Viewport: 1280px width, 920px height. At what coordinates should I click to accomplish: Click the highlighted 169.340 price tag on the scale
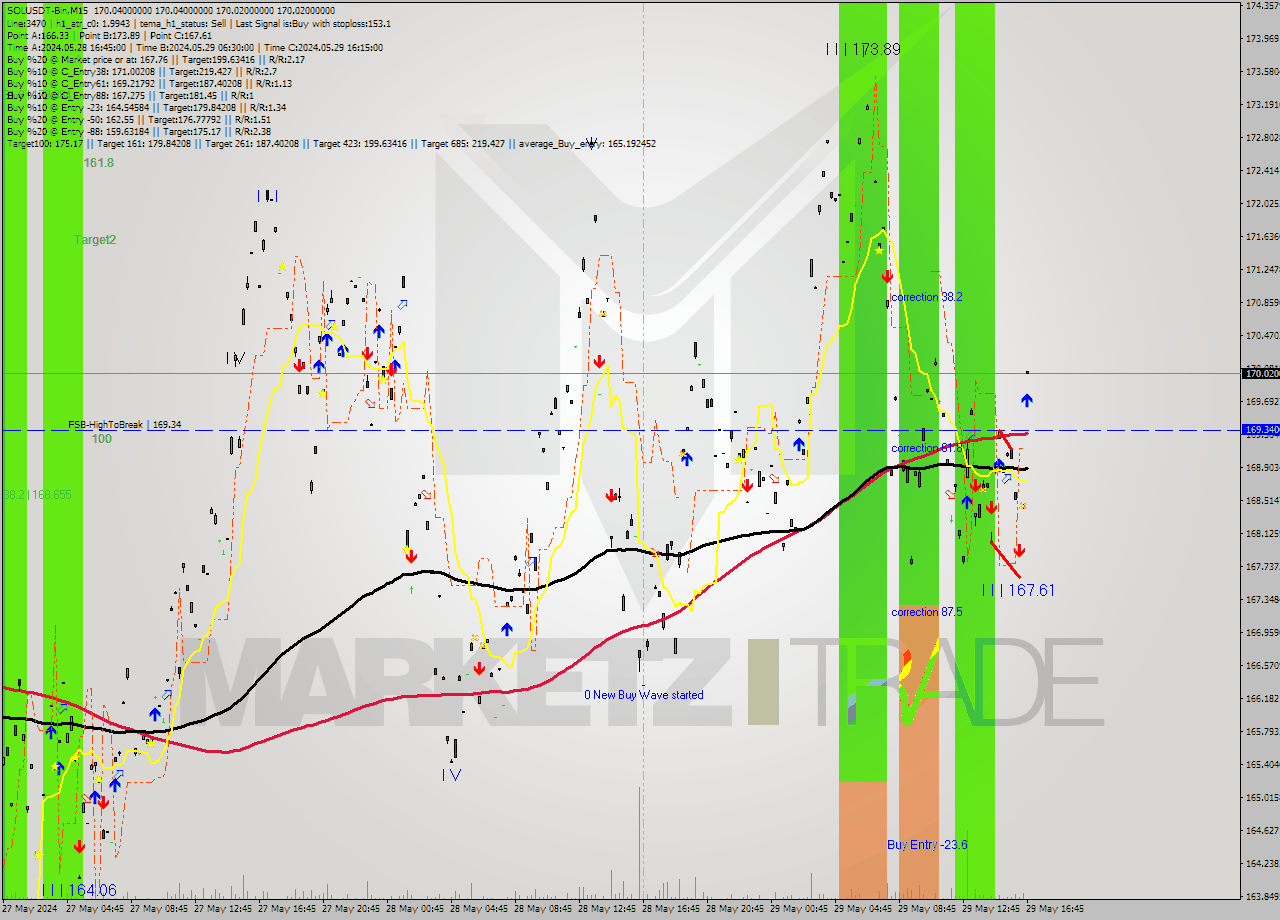(x=1258, y=431)
